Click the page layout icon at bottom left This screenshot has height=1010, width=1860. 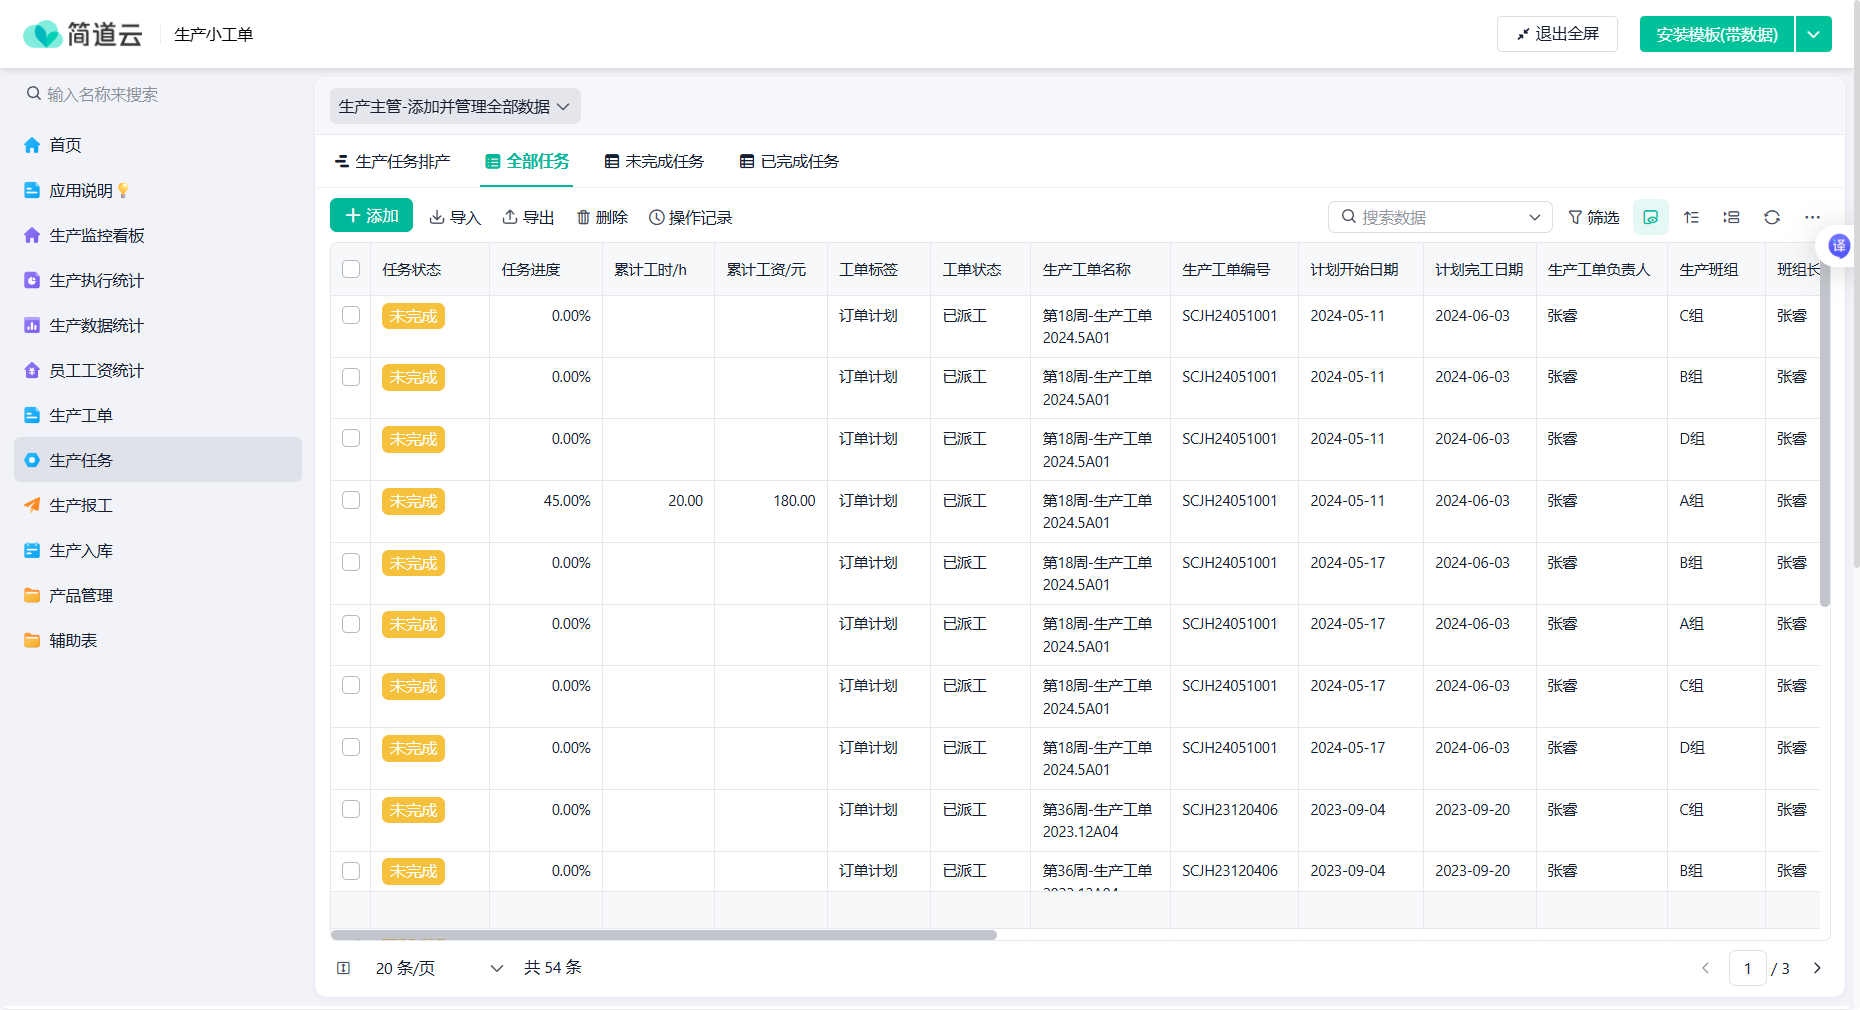pyautogui.click(x=343, y=968)
